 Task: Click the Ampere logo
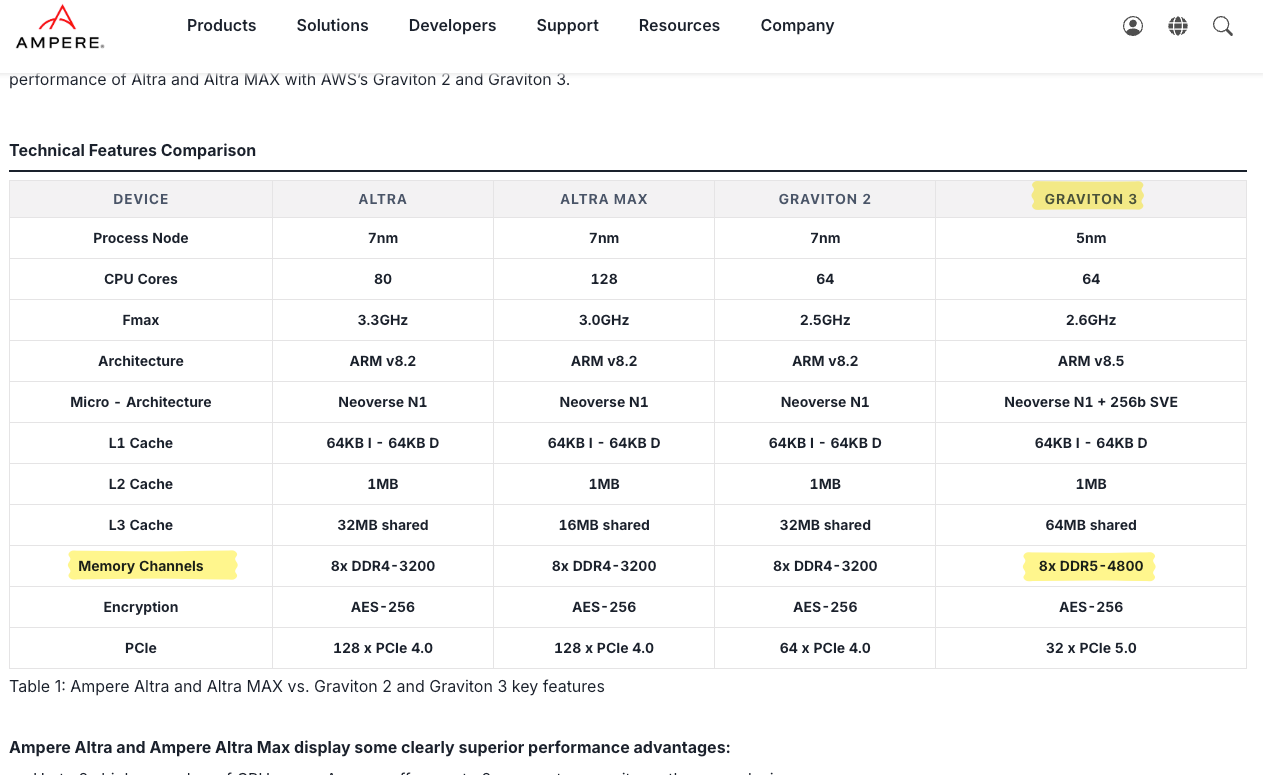tap(60, 27)
